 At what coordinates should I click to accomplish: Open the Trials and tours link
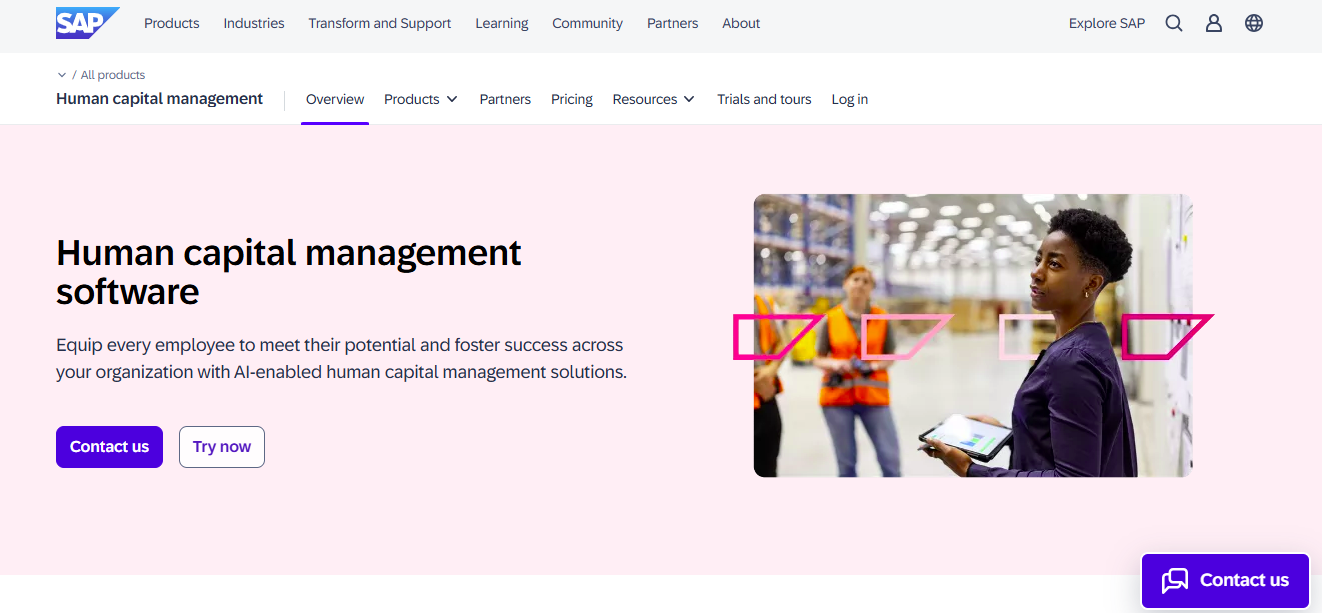coord(764,99)
